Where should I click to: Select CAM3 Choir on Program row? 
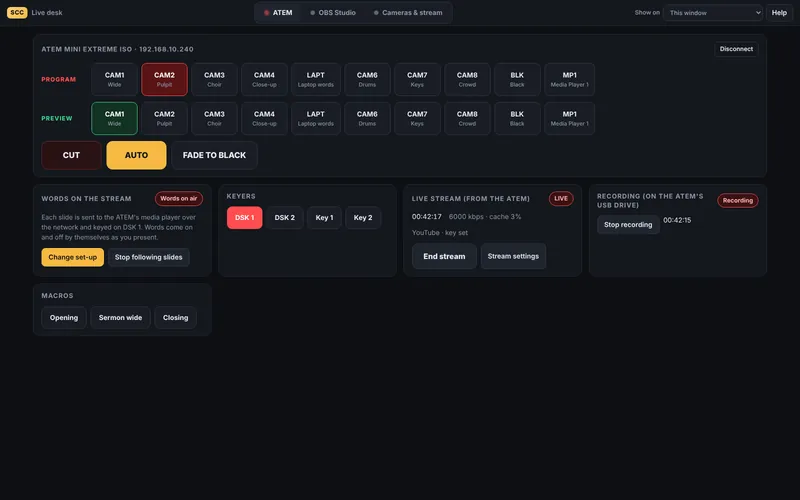pos(214,79)
